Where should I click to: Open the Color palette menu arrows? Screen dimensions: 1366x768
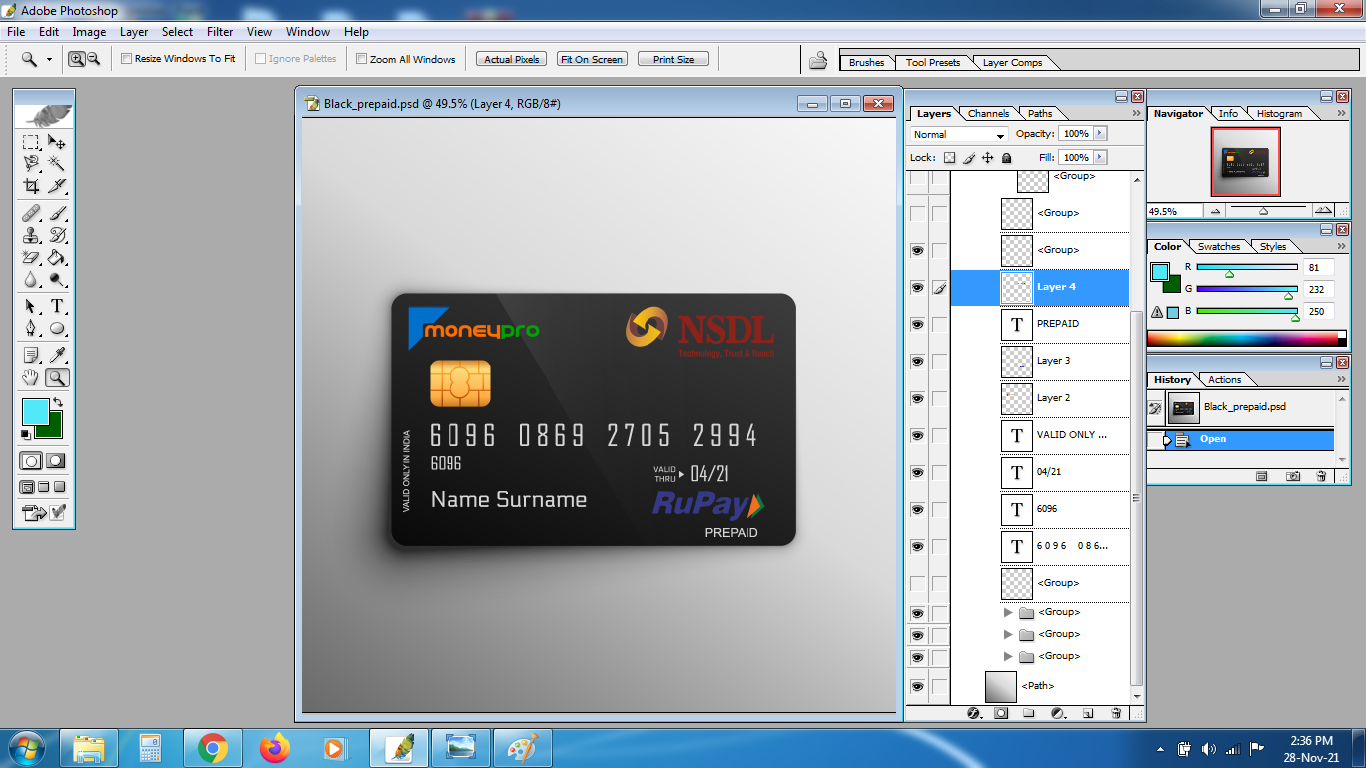coord(1339,247)
